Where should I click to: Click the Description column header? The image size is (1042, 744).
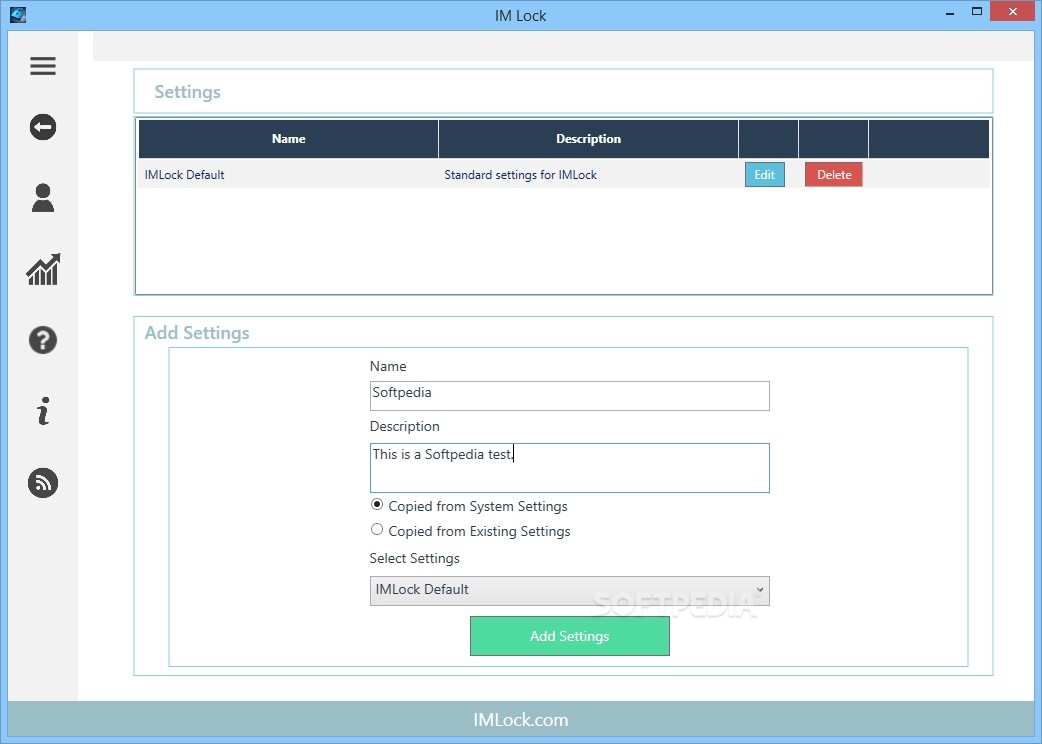(588, 138)
